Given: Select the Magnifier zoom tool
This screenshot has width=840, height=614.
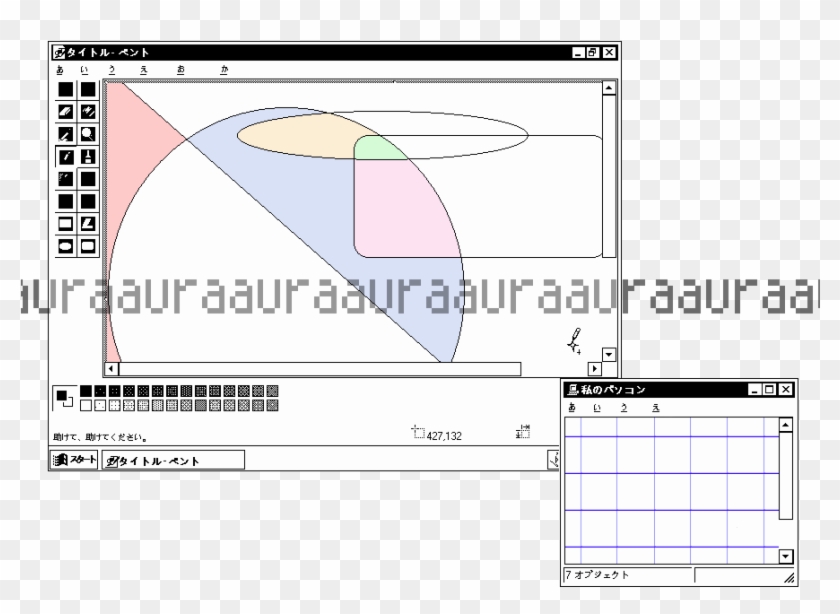Looking at the screenshot, I should click(x=88, y=133).
